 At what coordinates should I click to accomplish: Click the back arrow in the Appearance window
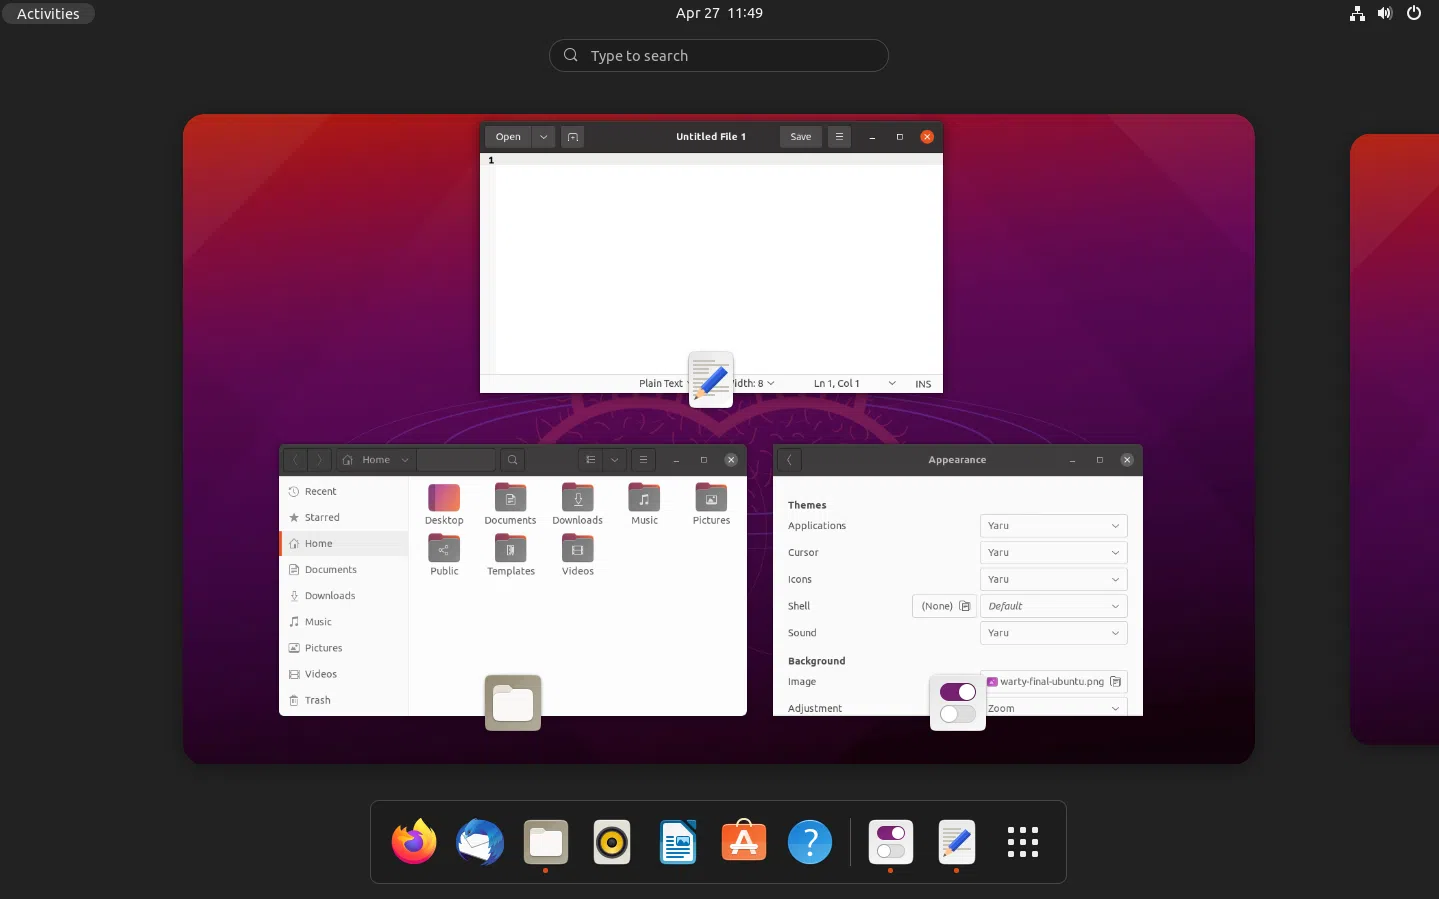[789, 460]
